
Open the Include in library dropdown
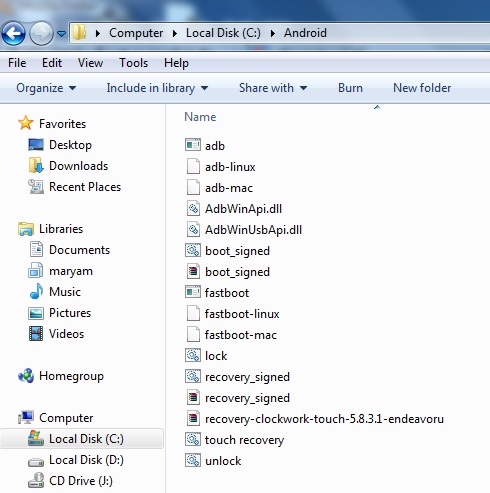157,88
